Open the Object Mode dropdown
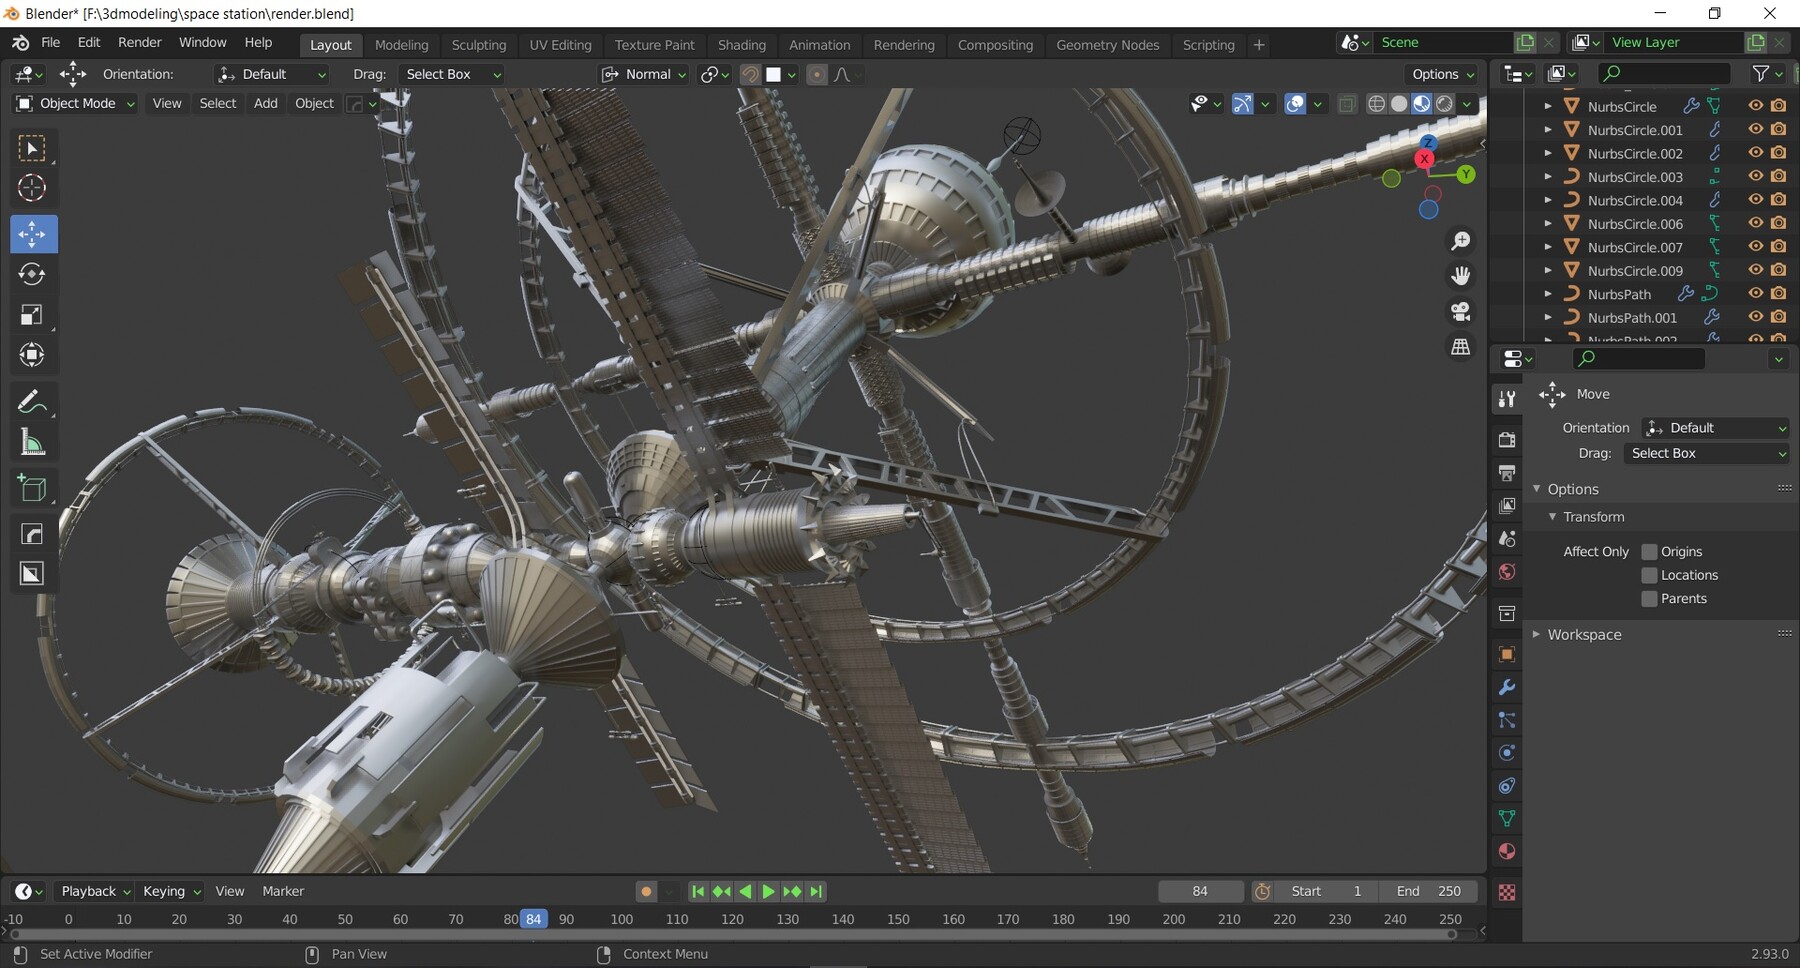The image size is (1800, 968). pos(74,103)
